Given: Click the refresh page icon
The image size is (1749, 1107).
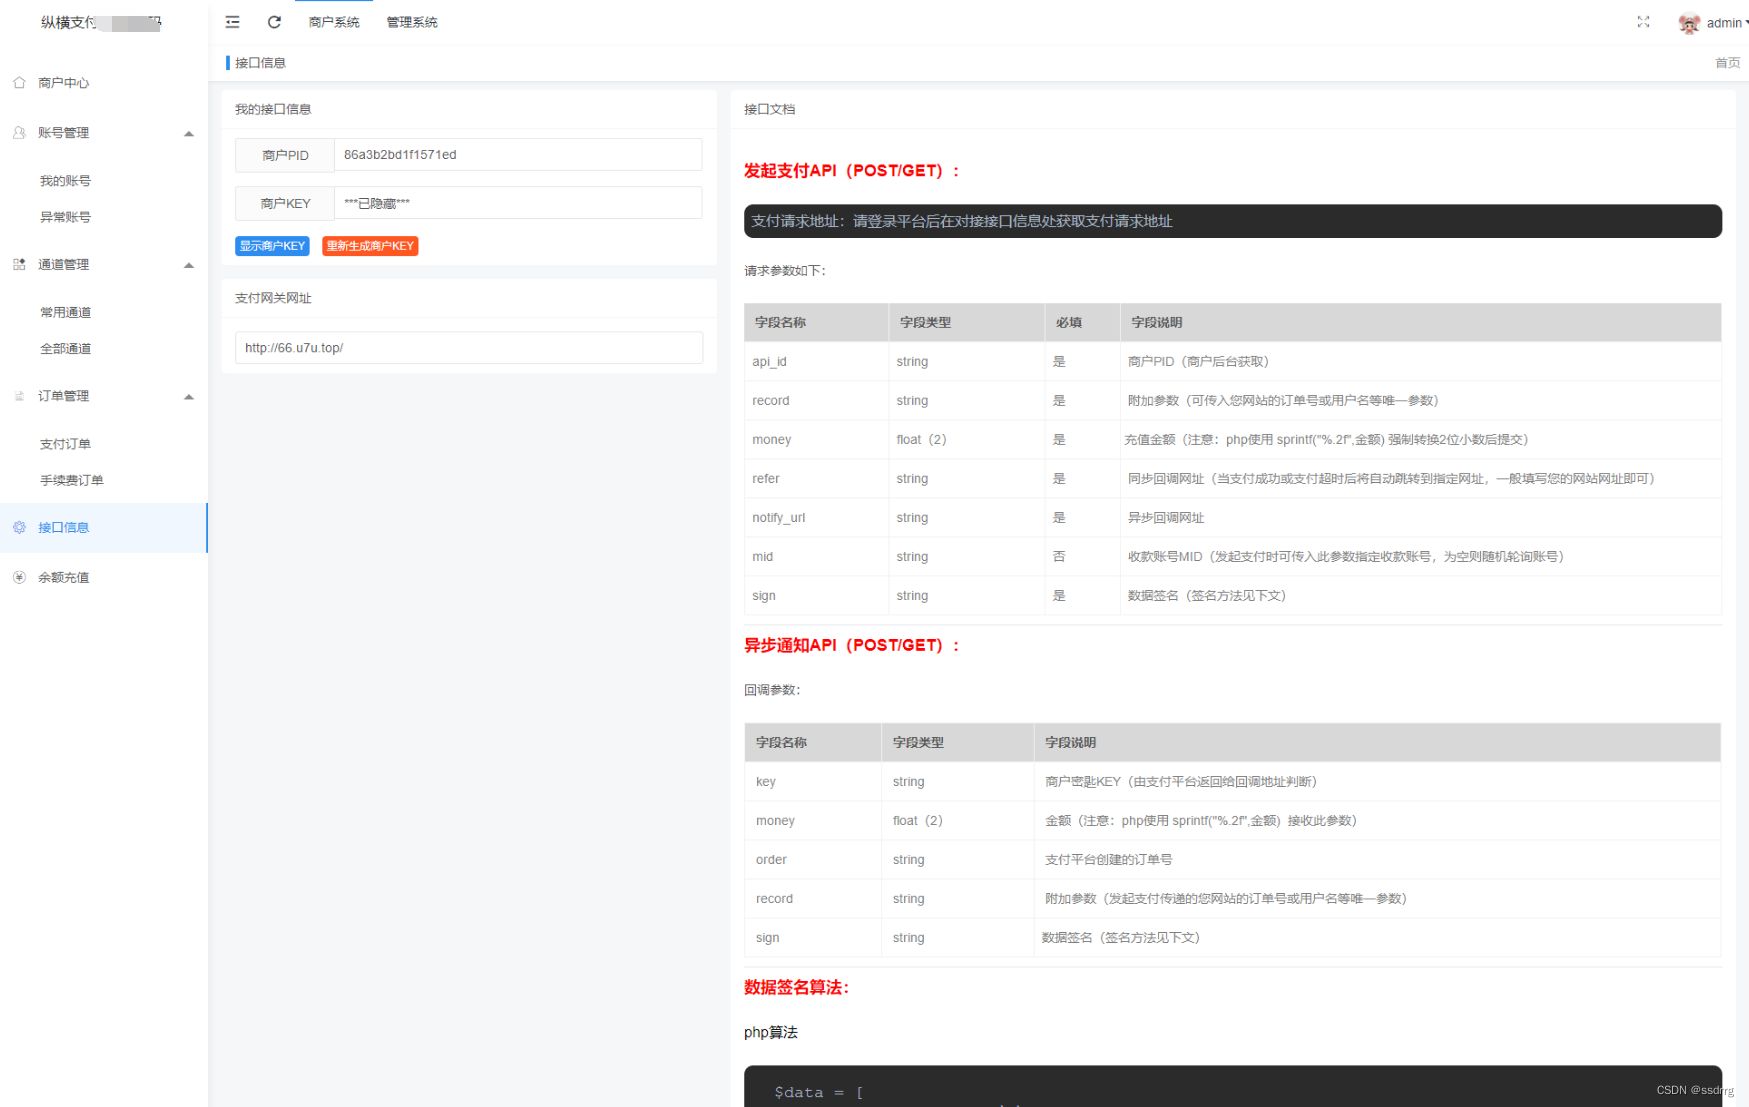Looking at the screenshot, I should [x=274, y=22].
